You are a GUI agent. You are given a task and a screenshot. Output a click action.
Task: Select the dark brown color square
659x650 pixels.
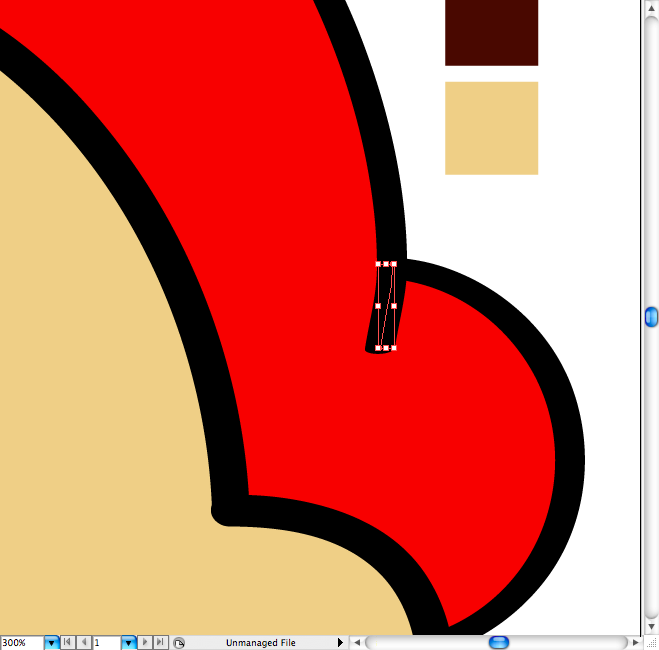click(492, 32)
